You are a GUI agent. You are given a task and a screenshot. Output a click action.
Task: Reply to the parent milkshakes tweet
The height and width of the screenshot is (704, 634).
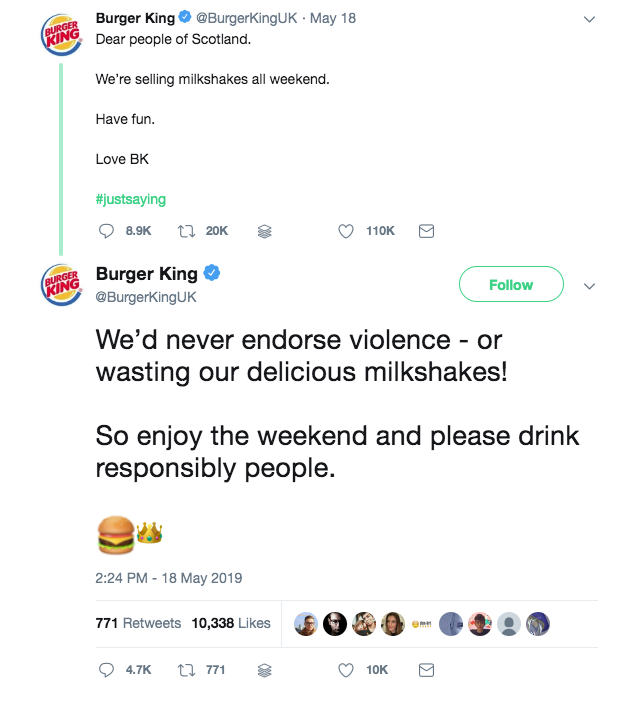point(108,231)
